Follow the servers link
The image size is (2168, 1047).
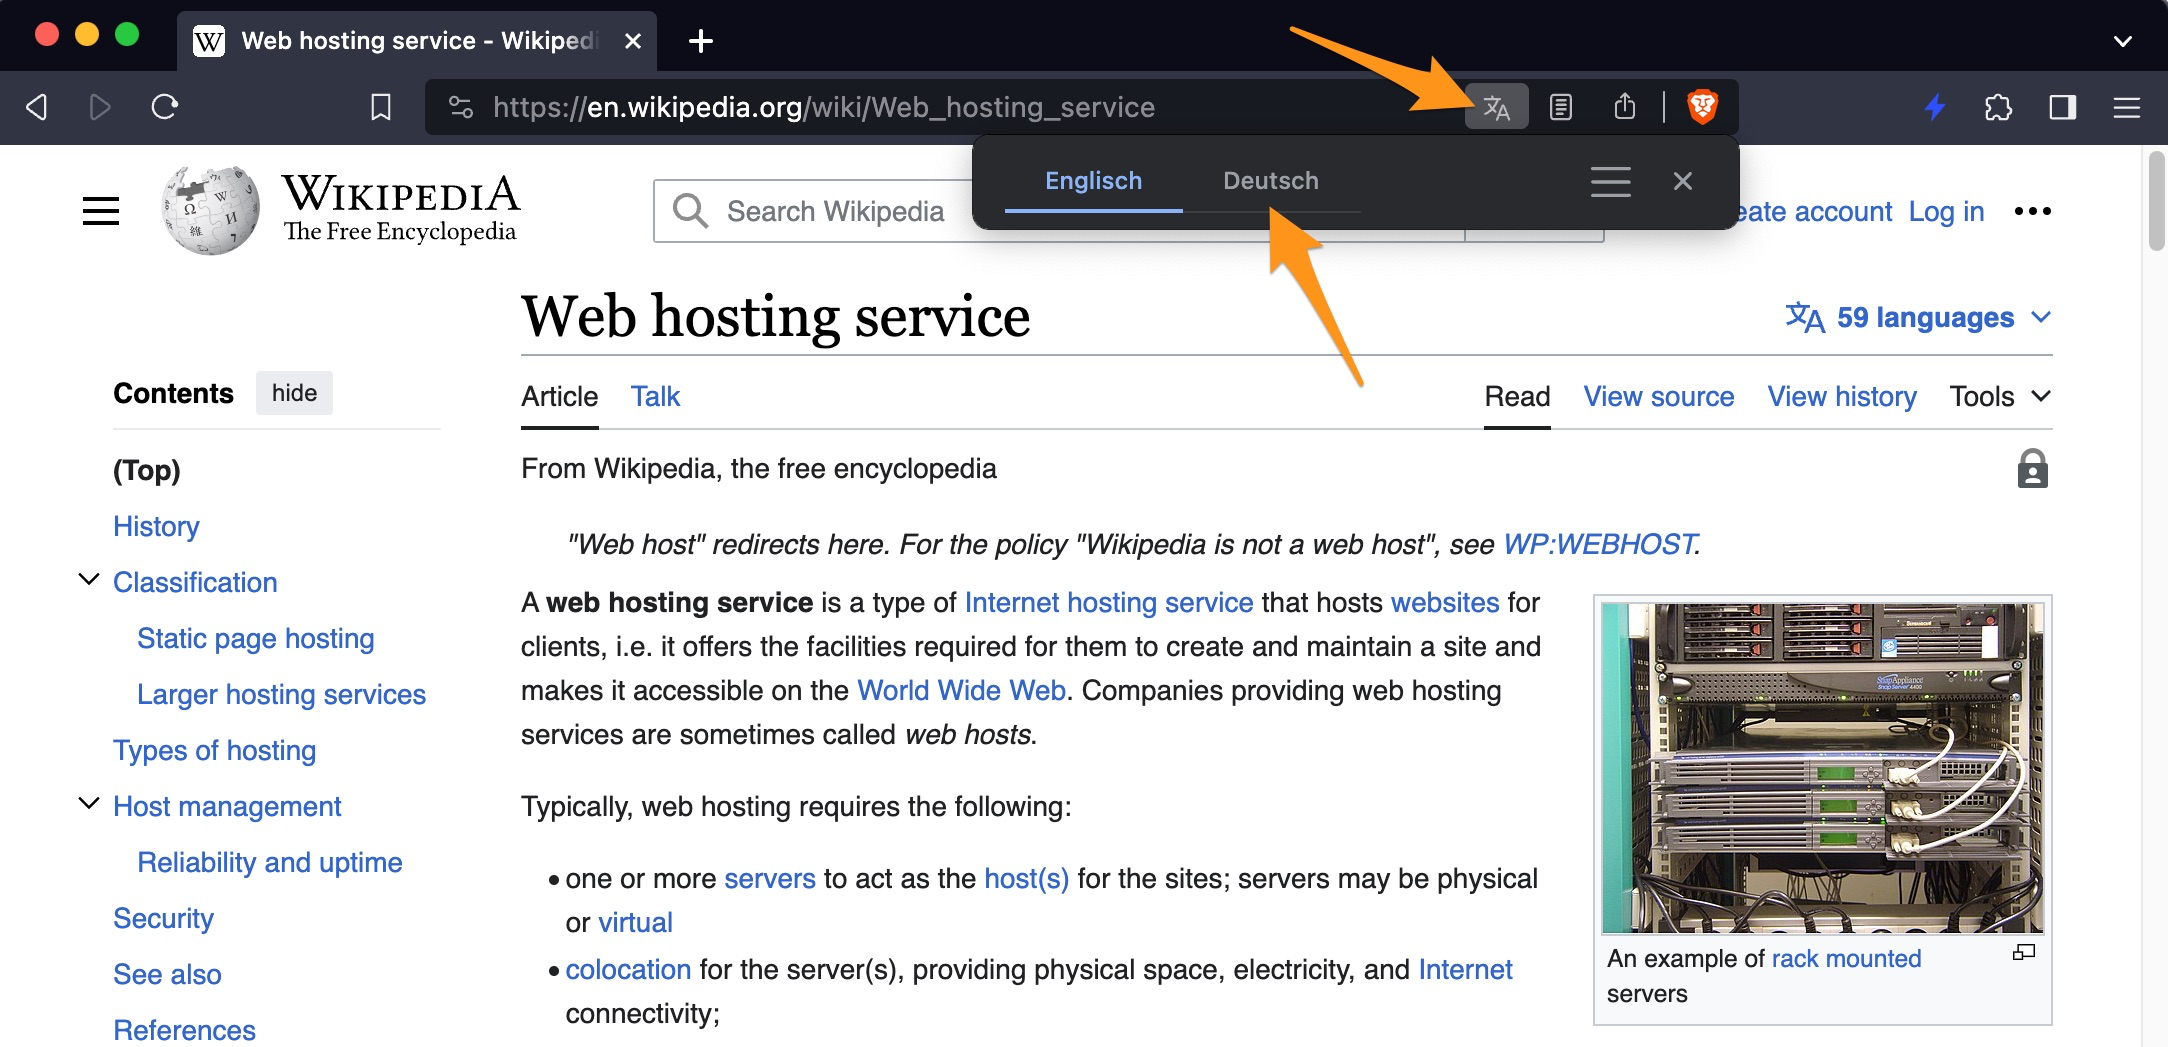click(770, 878)
